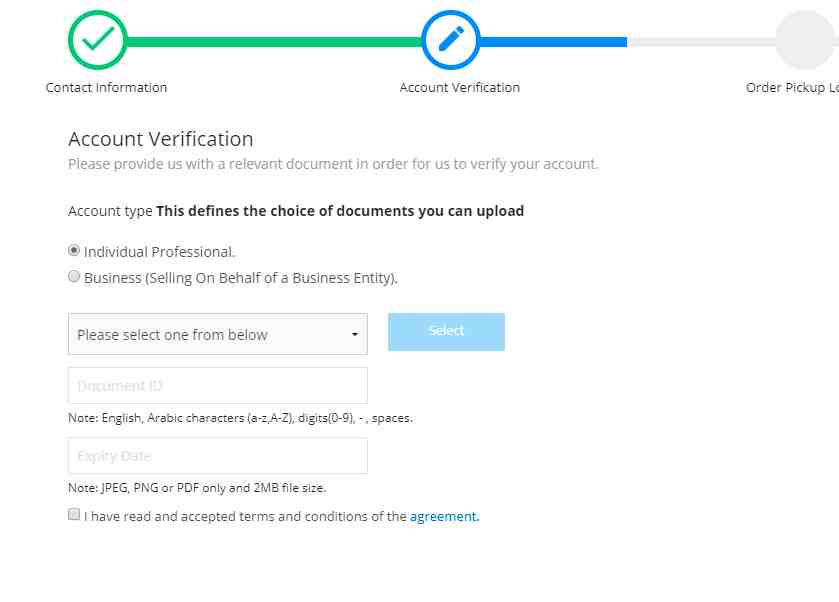
Task: Click the blue in-progress bar segment
Action: coord(553,42)
